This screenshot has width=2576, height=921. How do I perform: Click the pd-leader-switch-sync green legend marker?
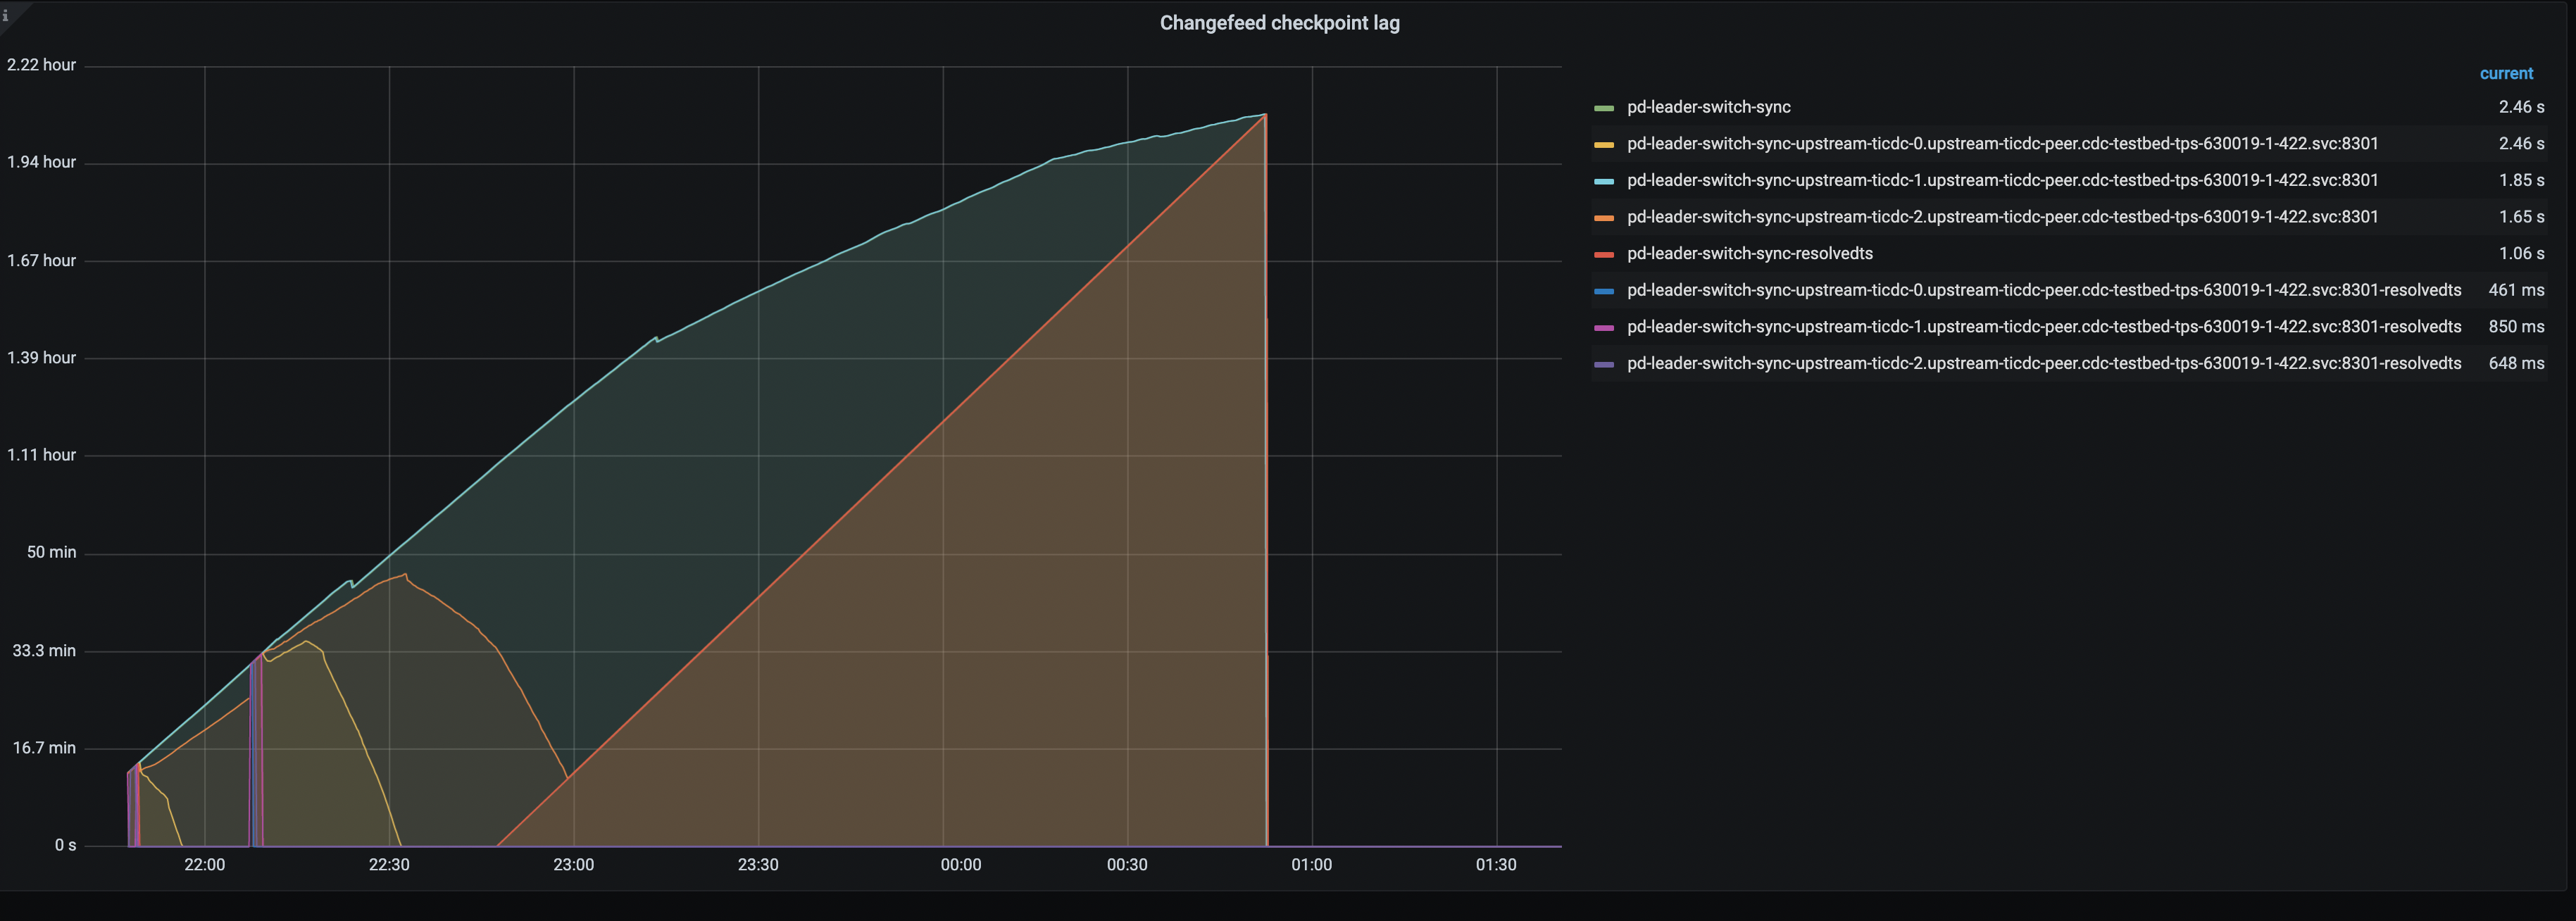tap(1605, 107)
